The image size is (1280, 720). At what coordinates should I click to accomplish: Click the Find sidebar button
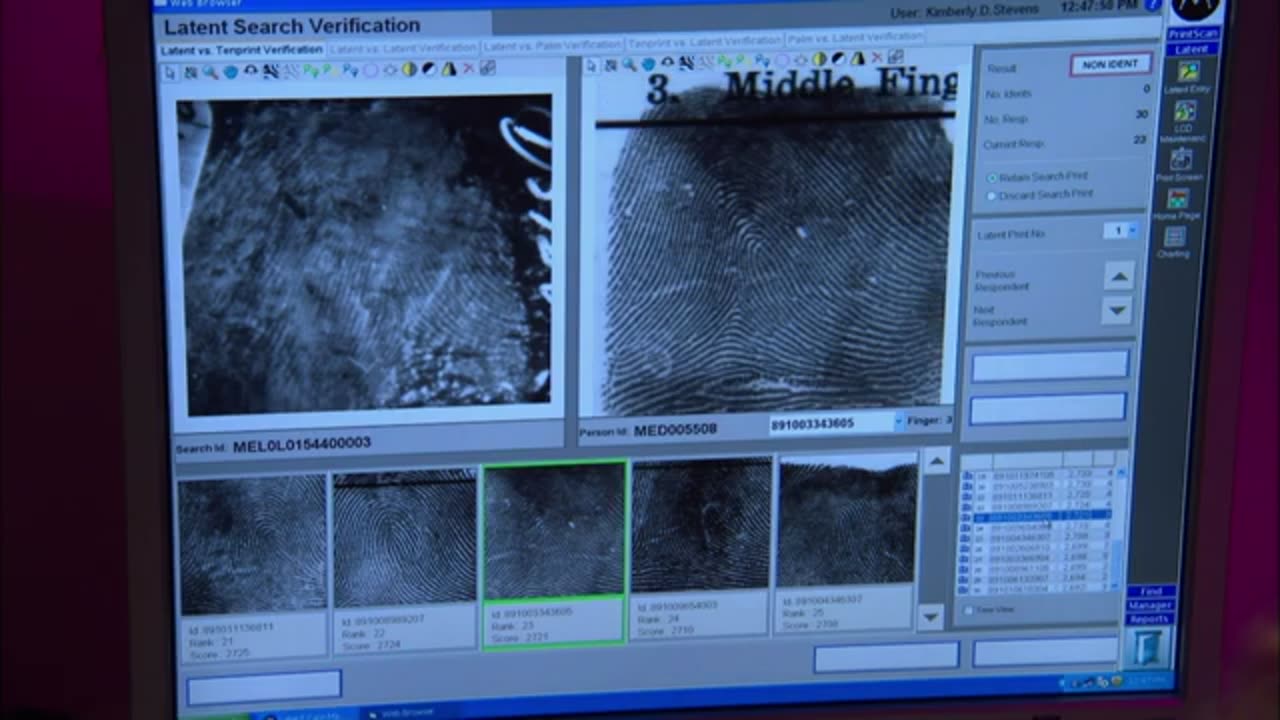click(1151, 592)
